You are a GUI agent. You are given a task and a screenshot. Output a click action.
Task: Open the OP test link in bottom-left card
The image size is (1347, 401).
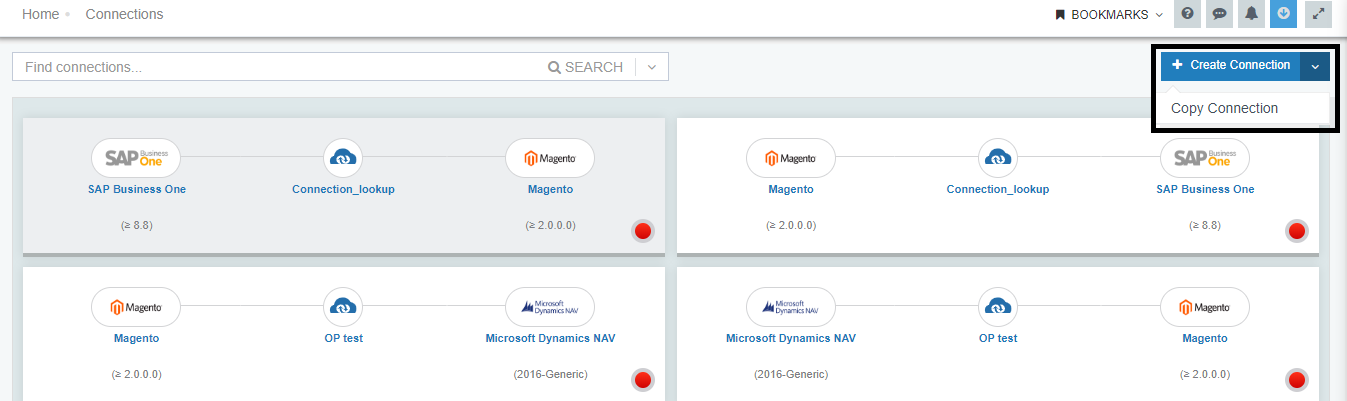[343, 338]
